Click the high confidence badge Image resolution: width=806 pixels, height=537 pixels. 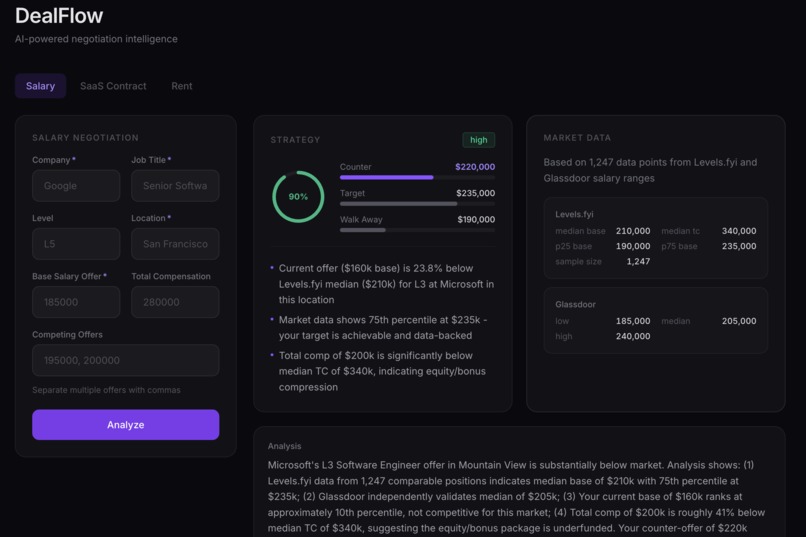click(479, 140)
